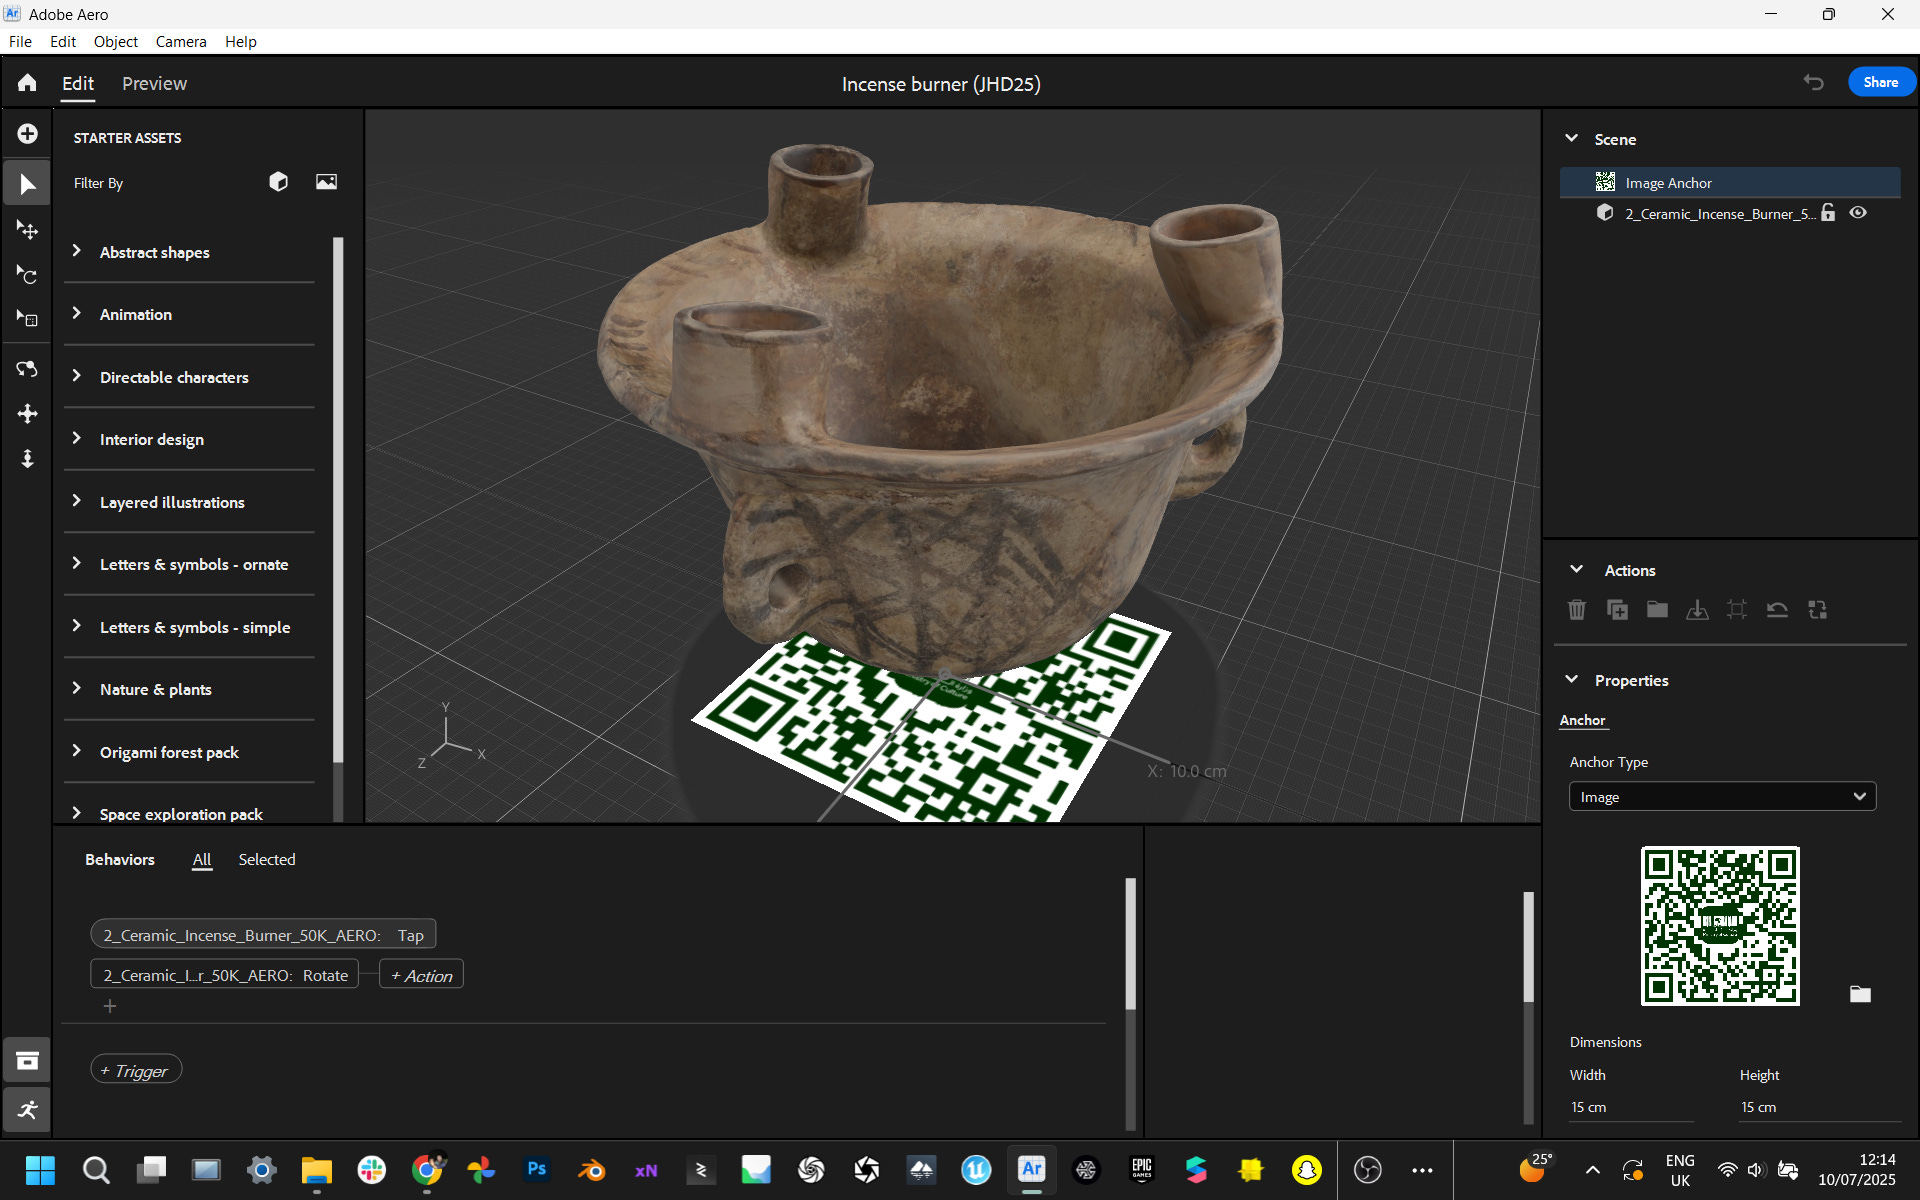This screenshot has height=1200, width=1920.
Task: Click the starter assets list scrollbar
Action: tap(338, 500)
